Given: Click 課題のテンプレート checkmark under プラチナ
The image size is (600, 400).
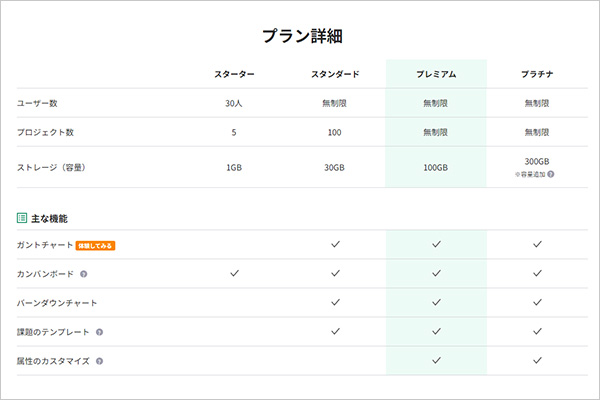Looking at the screenshot, I should [538, 331].
